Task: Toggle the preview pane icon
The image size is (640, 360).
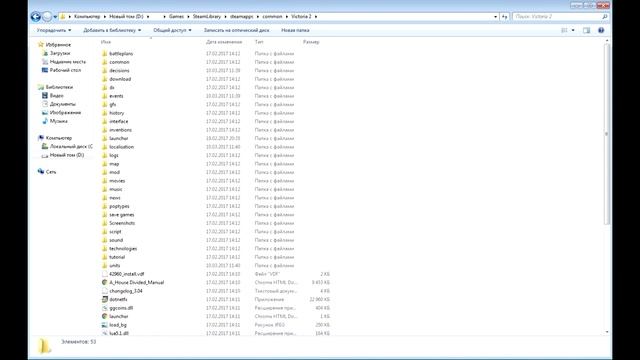Action: pyautogui.click(x=587, y=30)
